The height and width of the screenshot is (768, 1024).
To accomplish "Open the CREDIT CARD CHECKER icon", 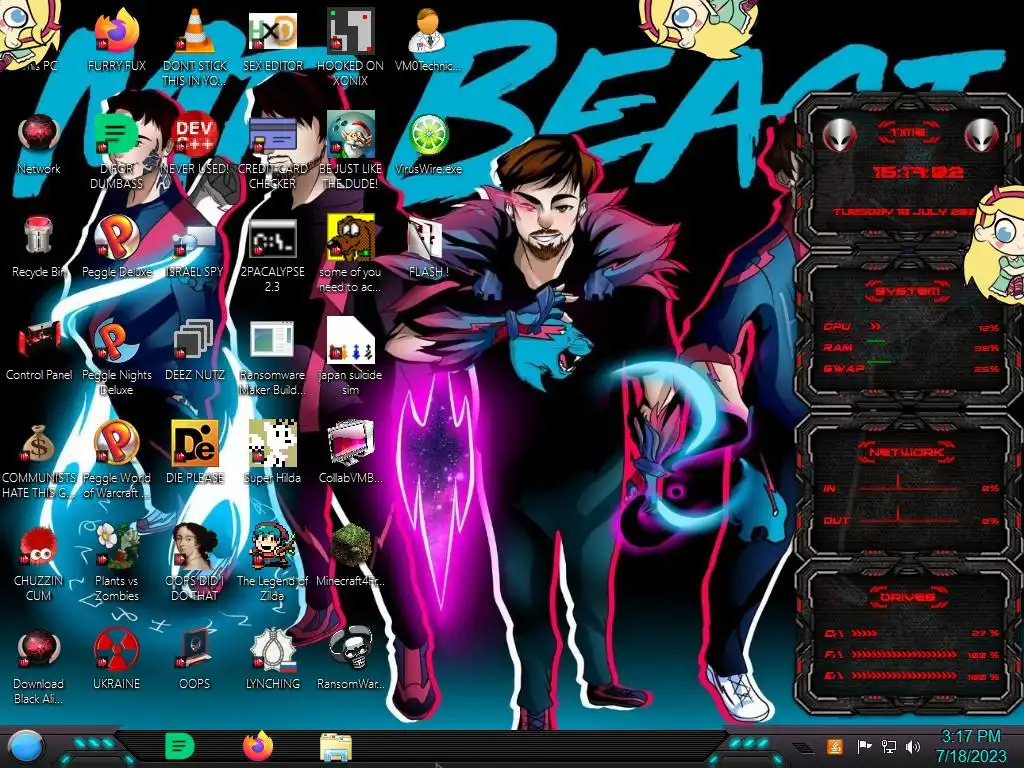I will point(272,135).
